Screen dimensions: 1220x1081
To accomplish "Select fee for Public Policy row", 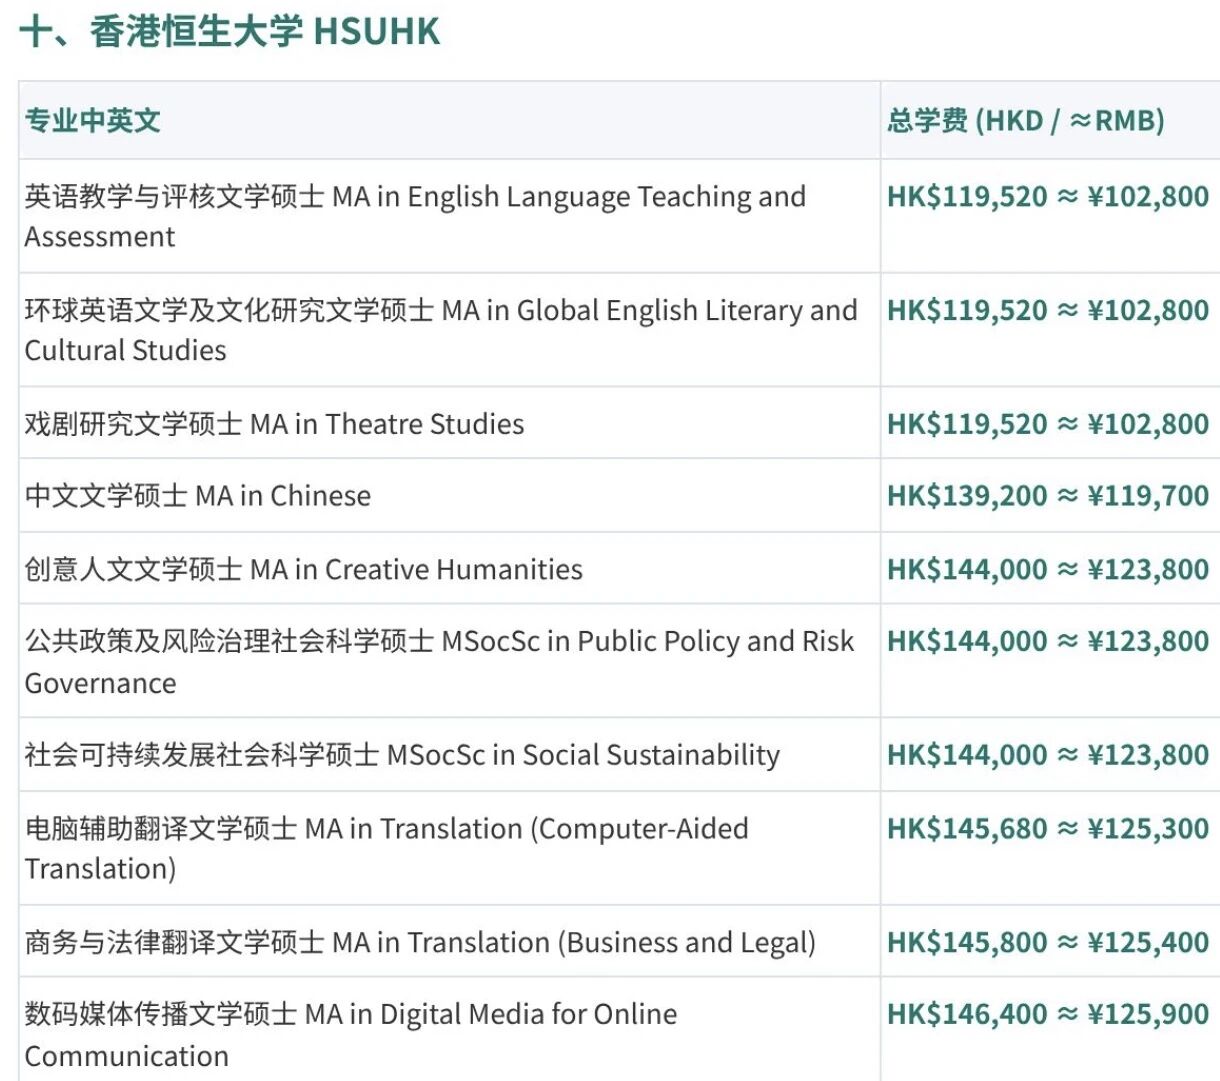I will pos(1048,641).
